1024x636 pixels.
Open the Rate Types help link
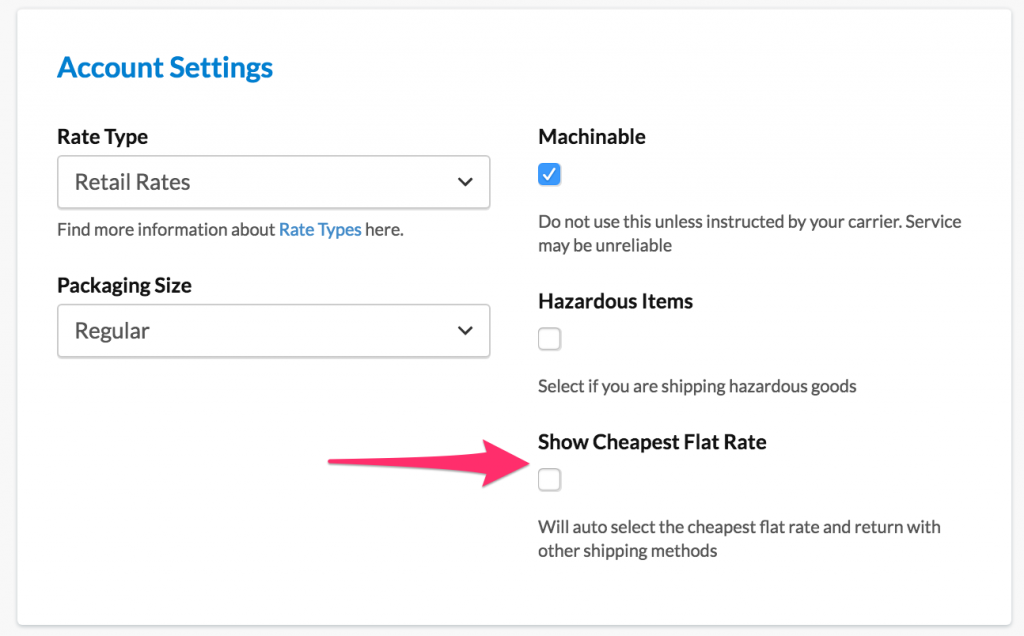(x=320, y=230)
